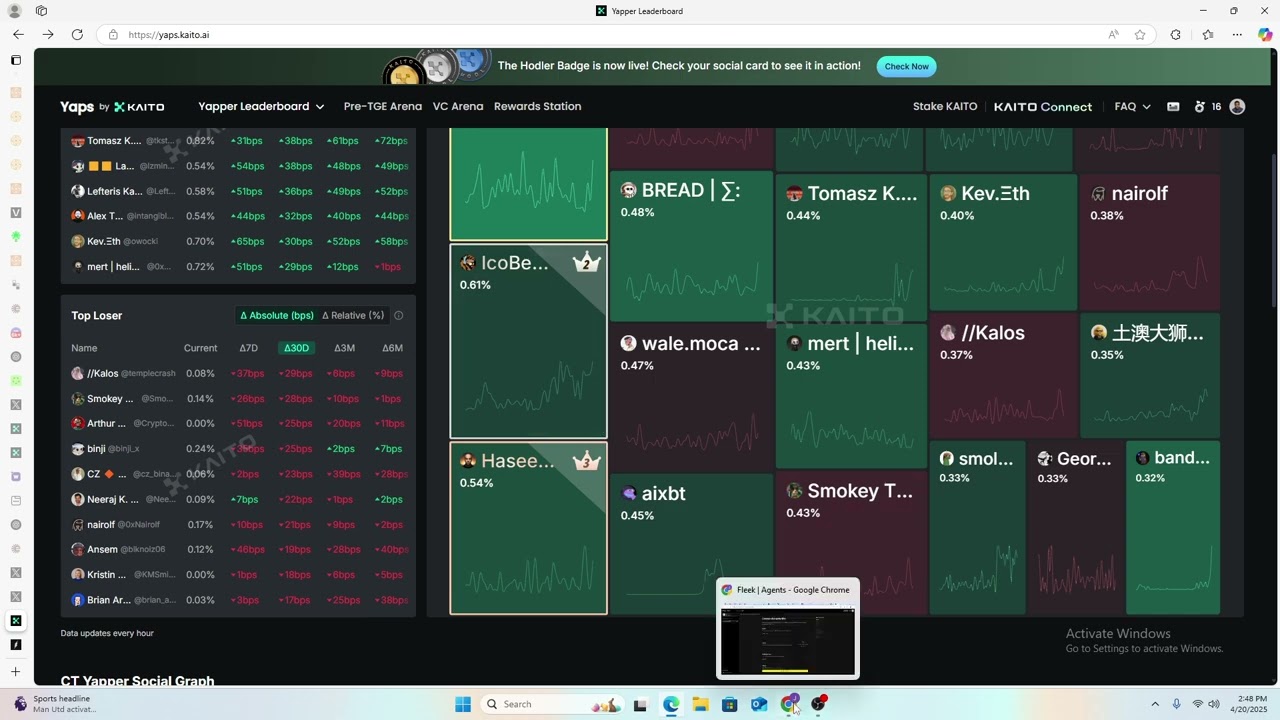The width and height of the screenshot is (1280, 720).
Task: Open the recording app taskbar icon
Action: click(819, 704)
